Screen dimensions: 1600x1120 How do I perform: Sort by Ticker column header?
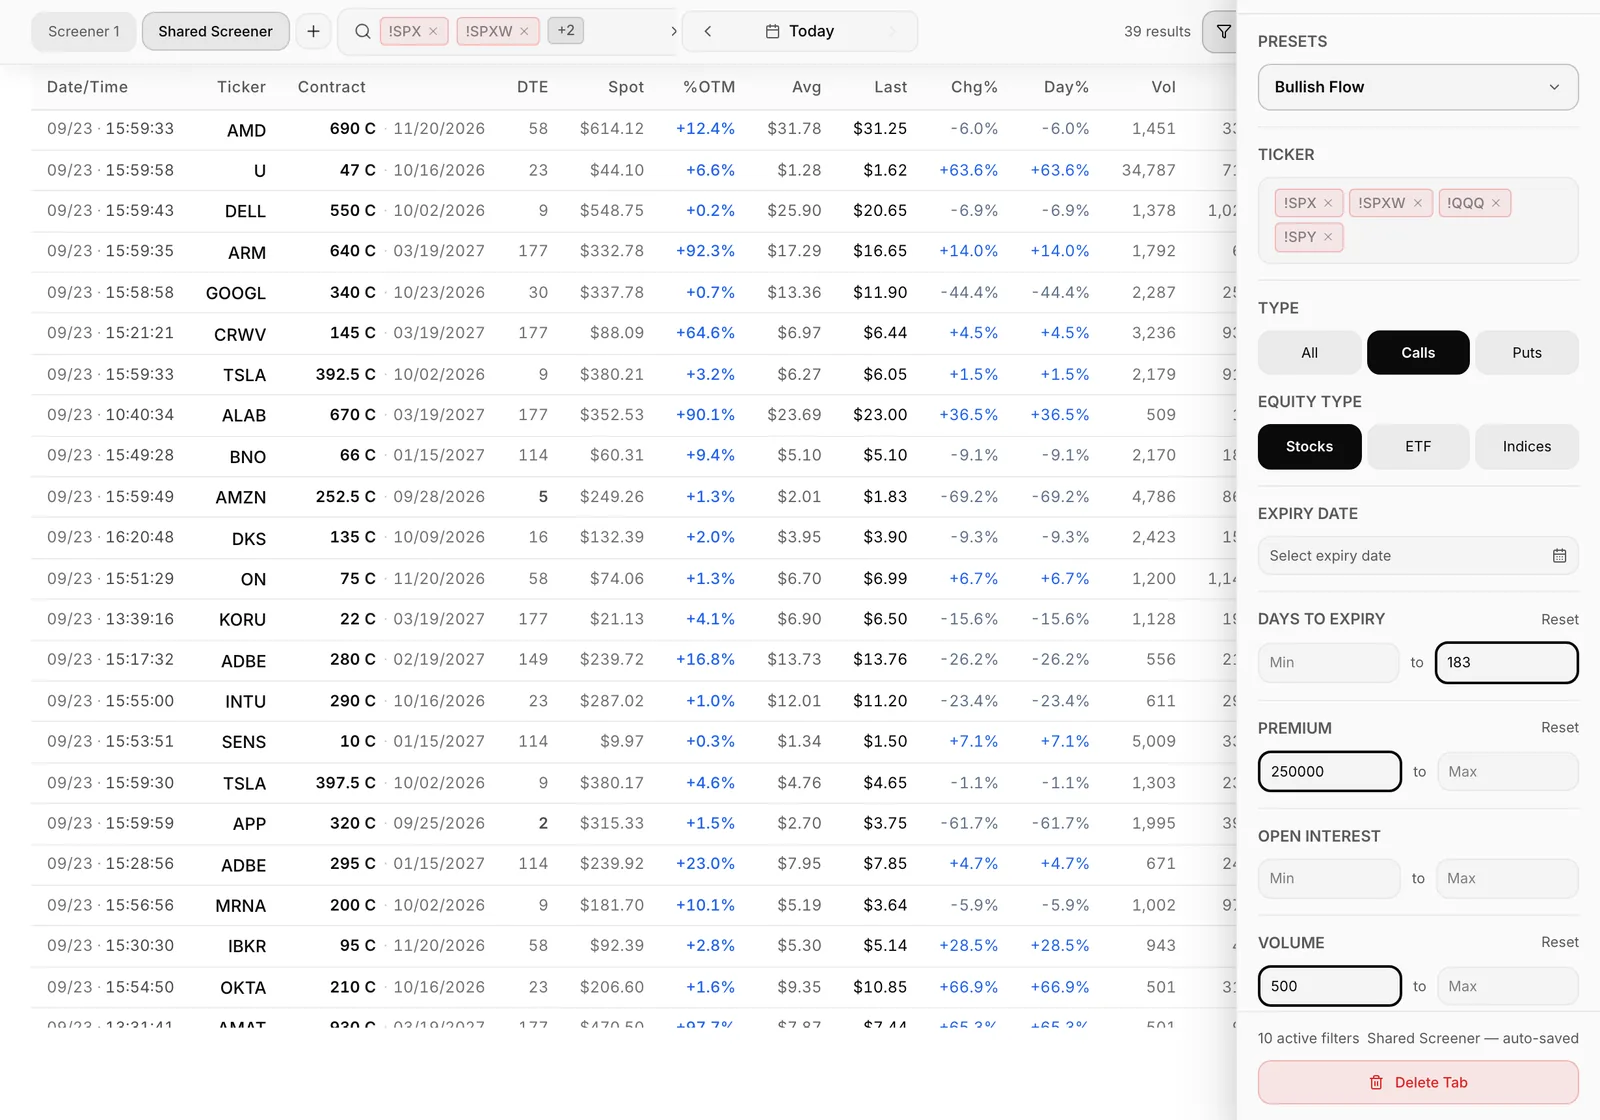click(x=241, y=87)
